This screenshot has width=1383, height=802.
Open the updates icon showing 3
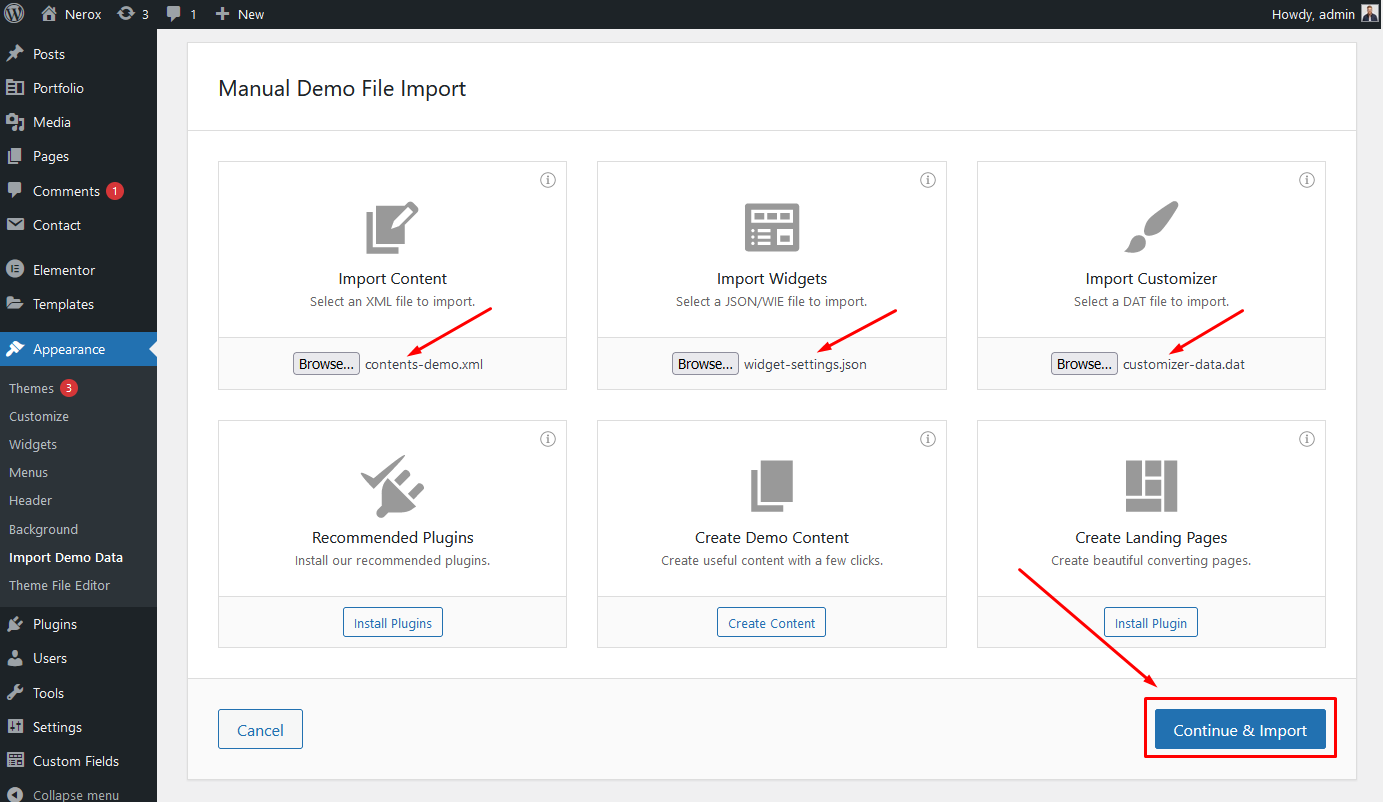[132, 14]
